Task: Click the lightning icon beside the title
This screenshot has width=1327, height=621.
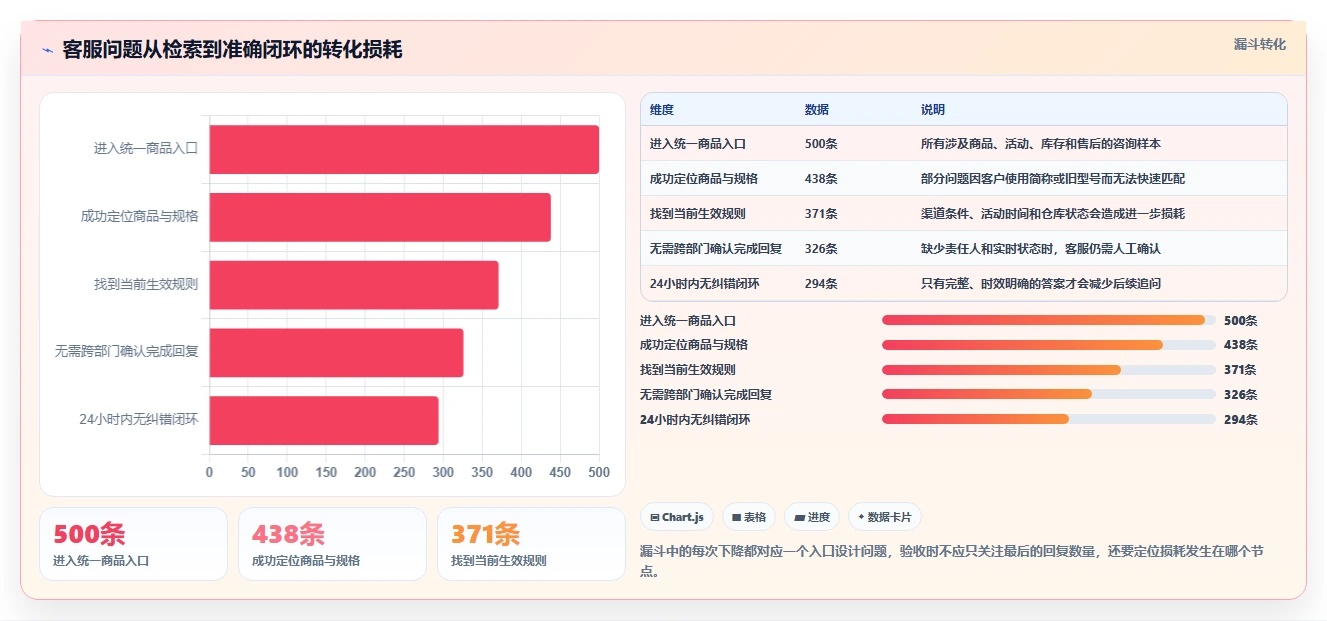Action: (48, 50)
